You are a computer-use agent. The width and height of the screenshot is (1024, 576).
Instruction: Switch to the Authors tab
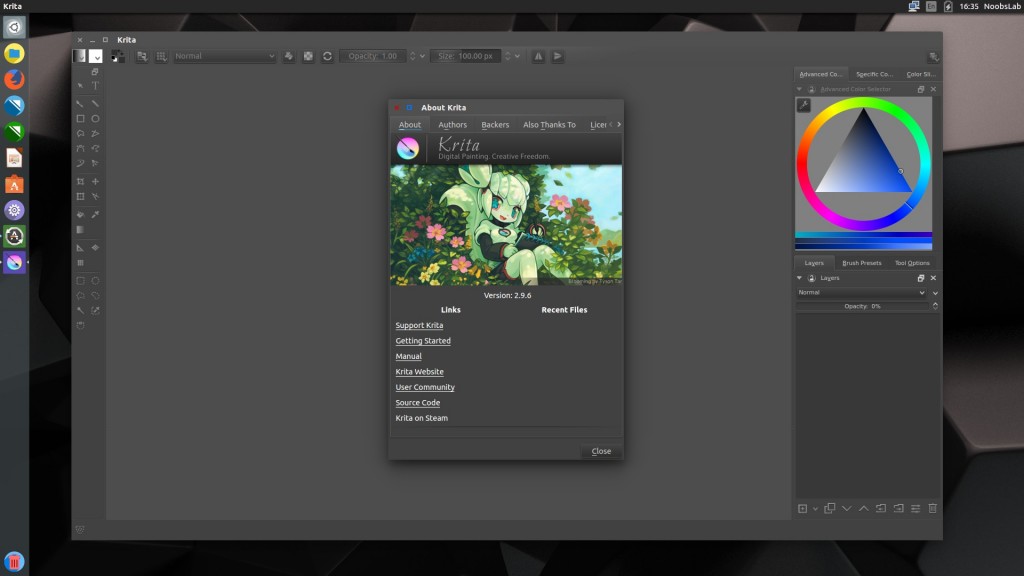(x=452, y=124)
